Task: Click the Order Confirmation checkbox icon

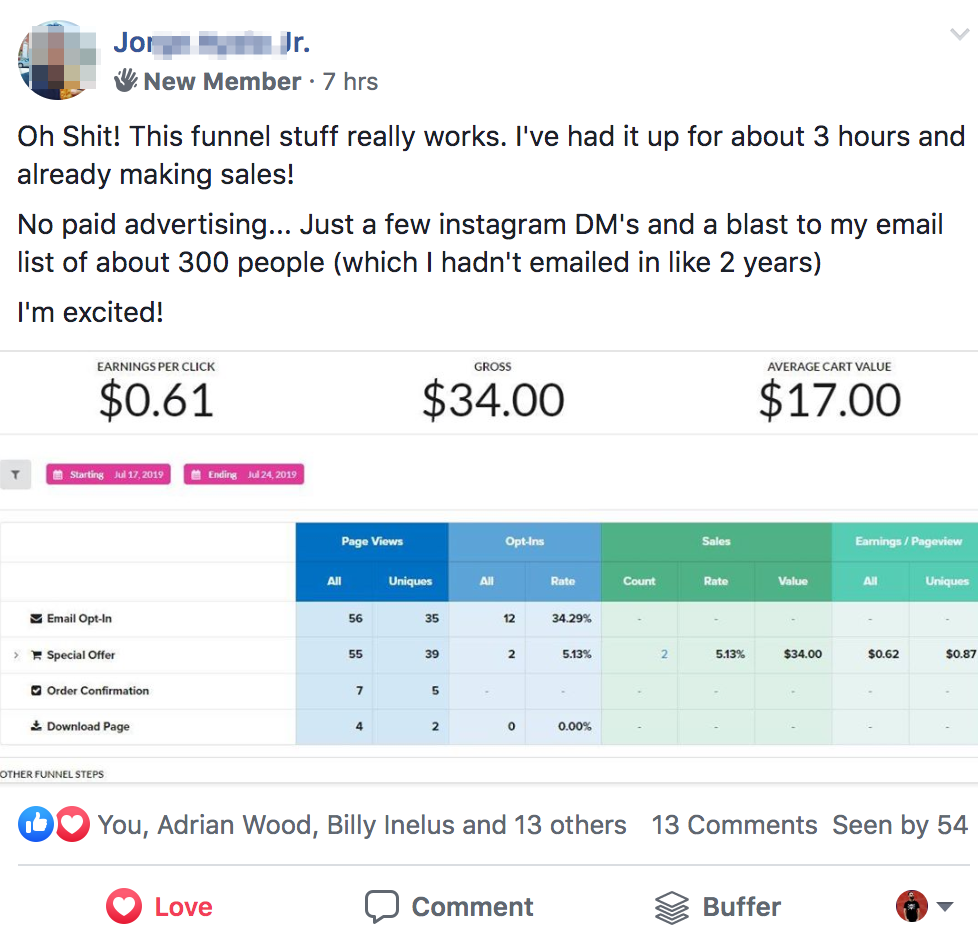Action: click(x=36, y=691)
